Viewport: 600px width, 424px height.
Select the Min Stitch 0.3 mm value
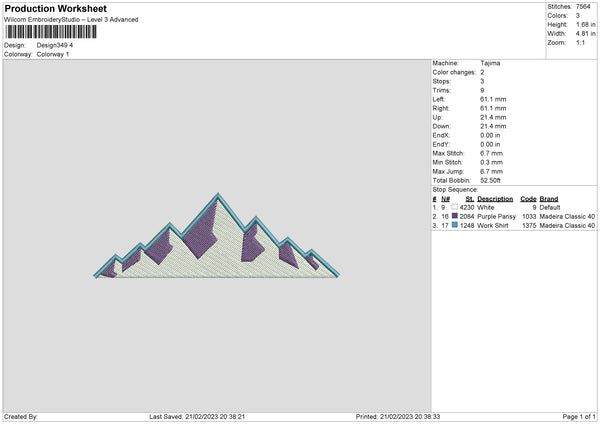[x=491, y=163]
